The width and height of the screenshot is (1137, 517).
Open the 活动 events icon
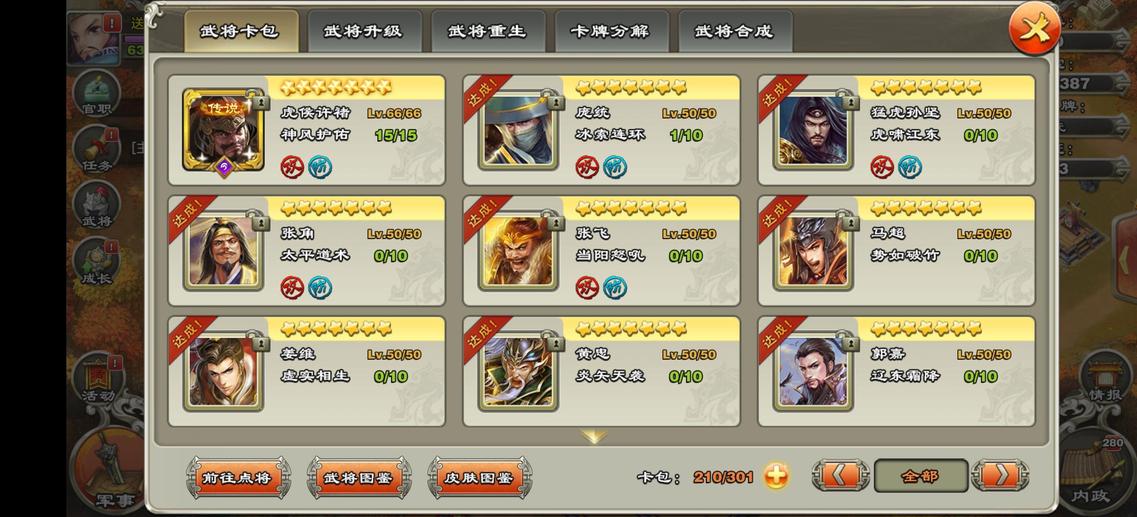97,379
